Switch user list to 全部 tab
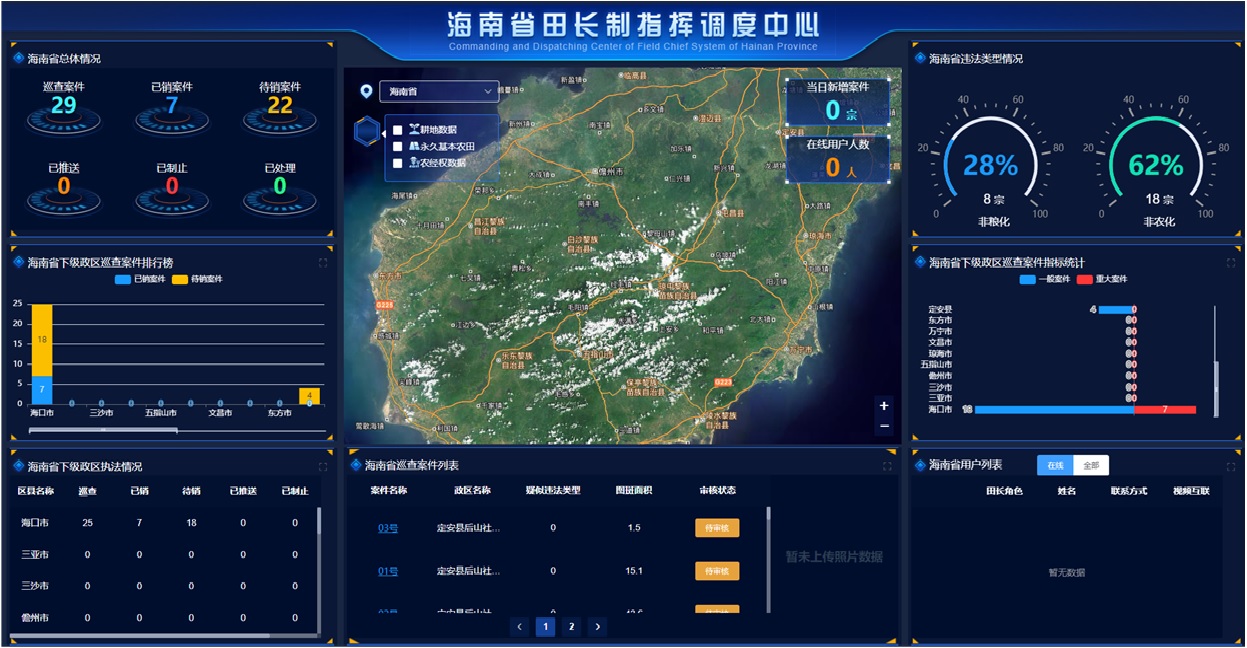This screenshot has height=648, width=1247. 1091,466
